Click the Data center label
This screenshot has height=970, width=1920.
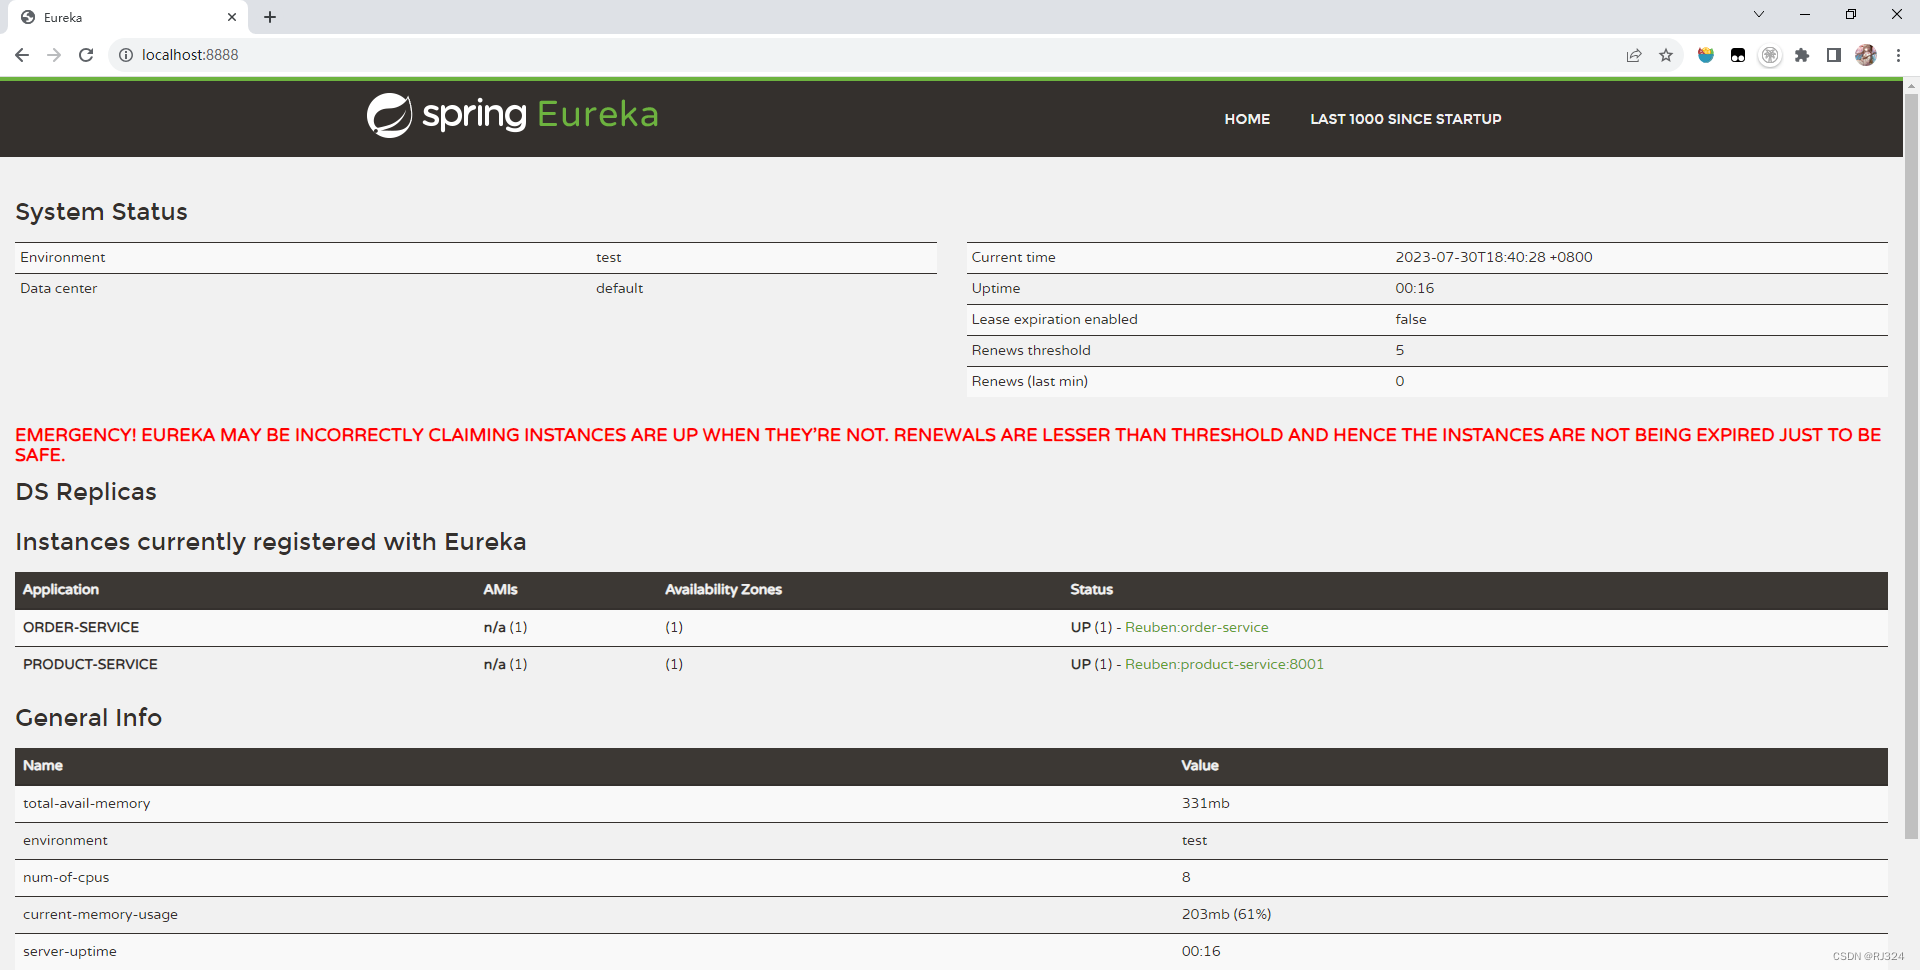(59, 288)
